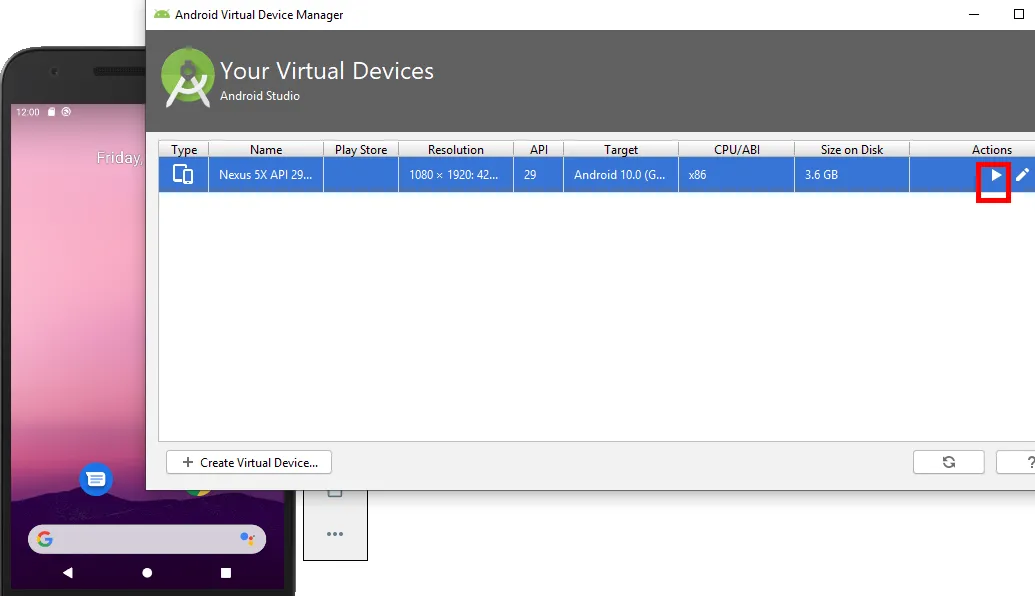
Task: Click the Android icon in window title bar
Action: [162, 14]
